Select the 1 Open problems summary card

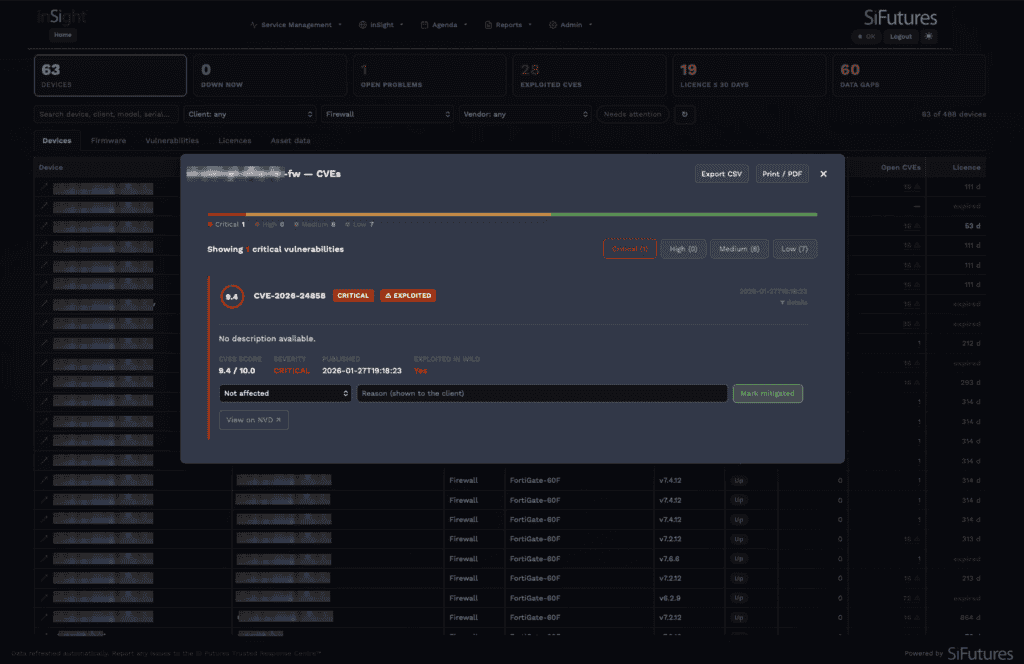(430, 75)
